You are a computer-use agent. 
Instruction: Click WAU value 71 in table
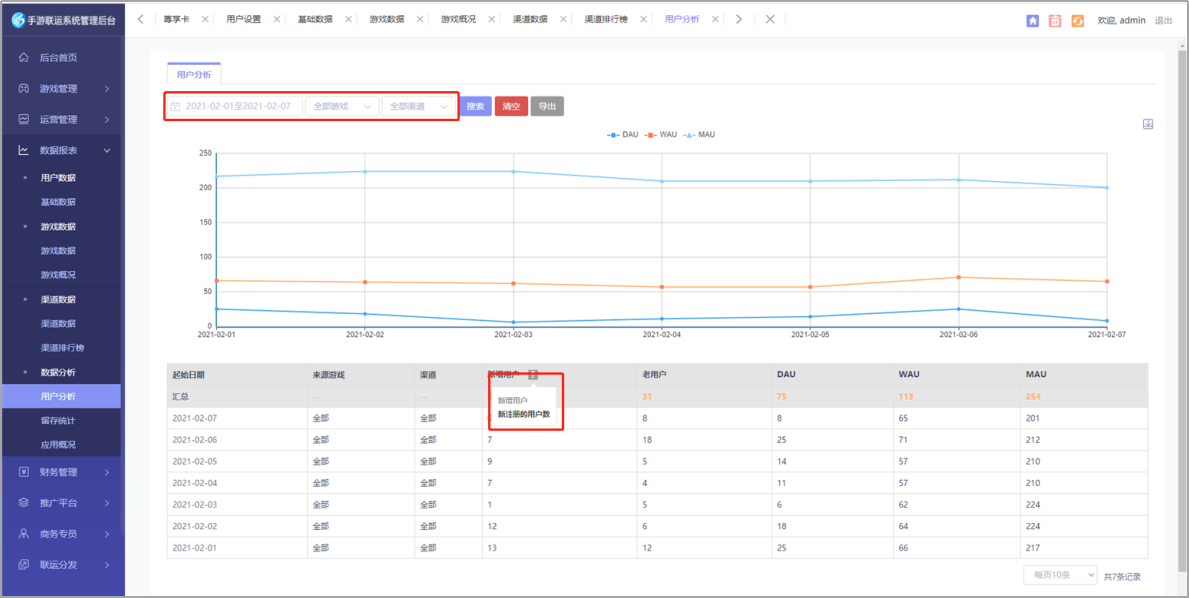[x=904, y=440]
